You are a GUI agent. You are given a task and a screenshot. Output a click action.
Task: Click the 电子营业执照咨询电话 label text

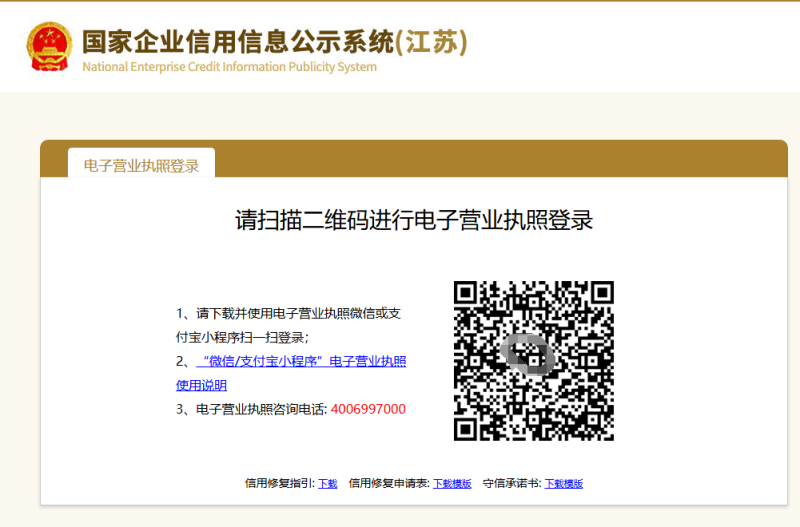point(260,409)
